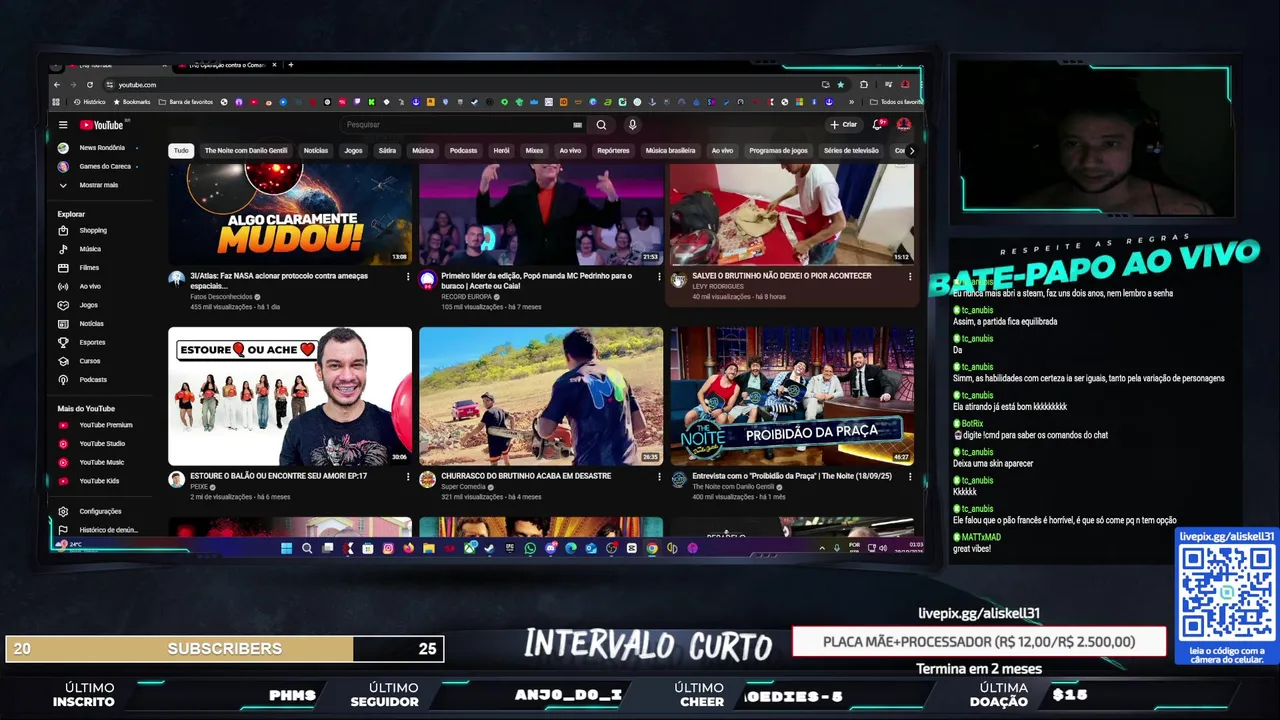The image size is (1280, 720).
Task: Open options menu for Proibidão da Praça video
Action: point(910,477)
